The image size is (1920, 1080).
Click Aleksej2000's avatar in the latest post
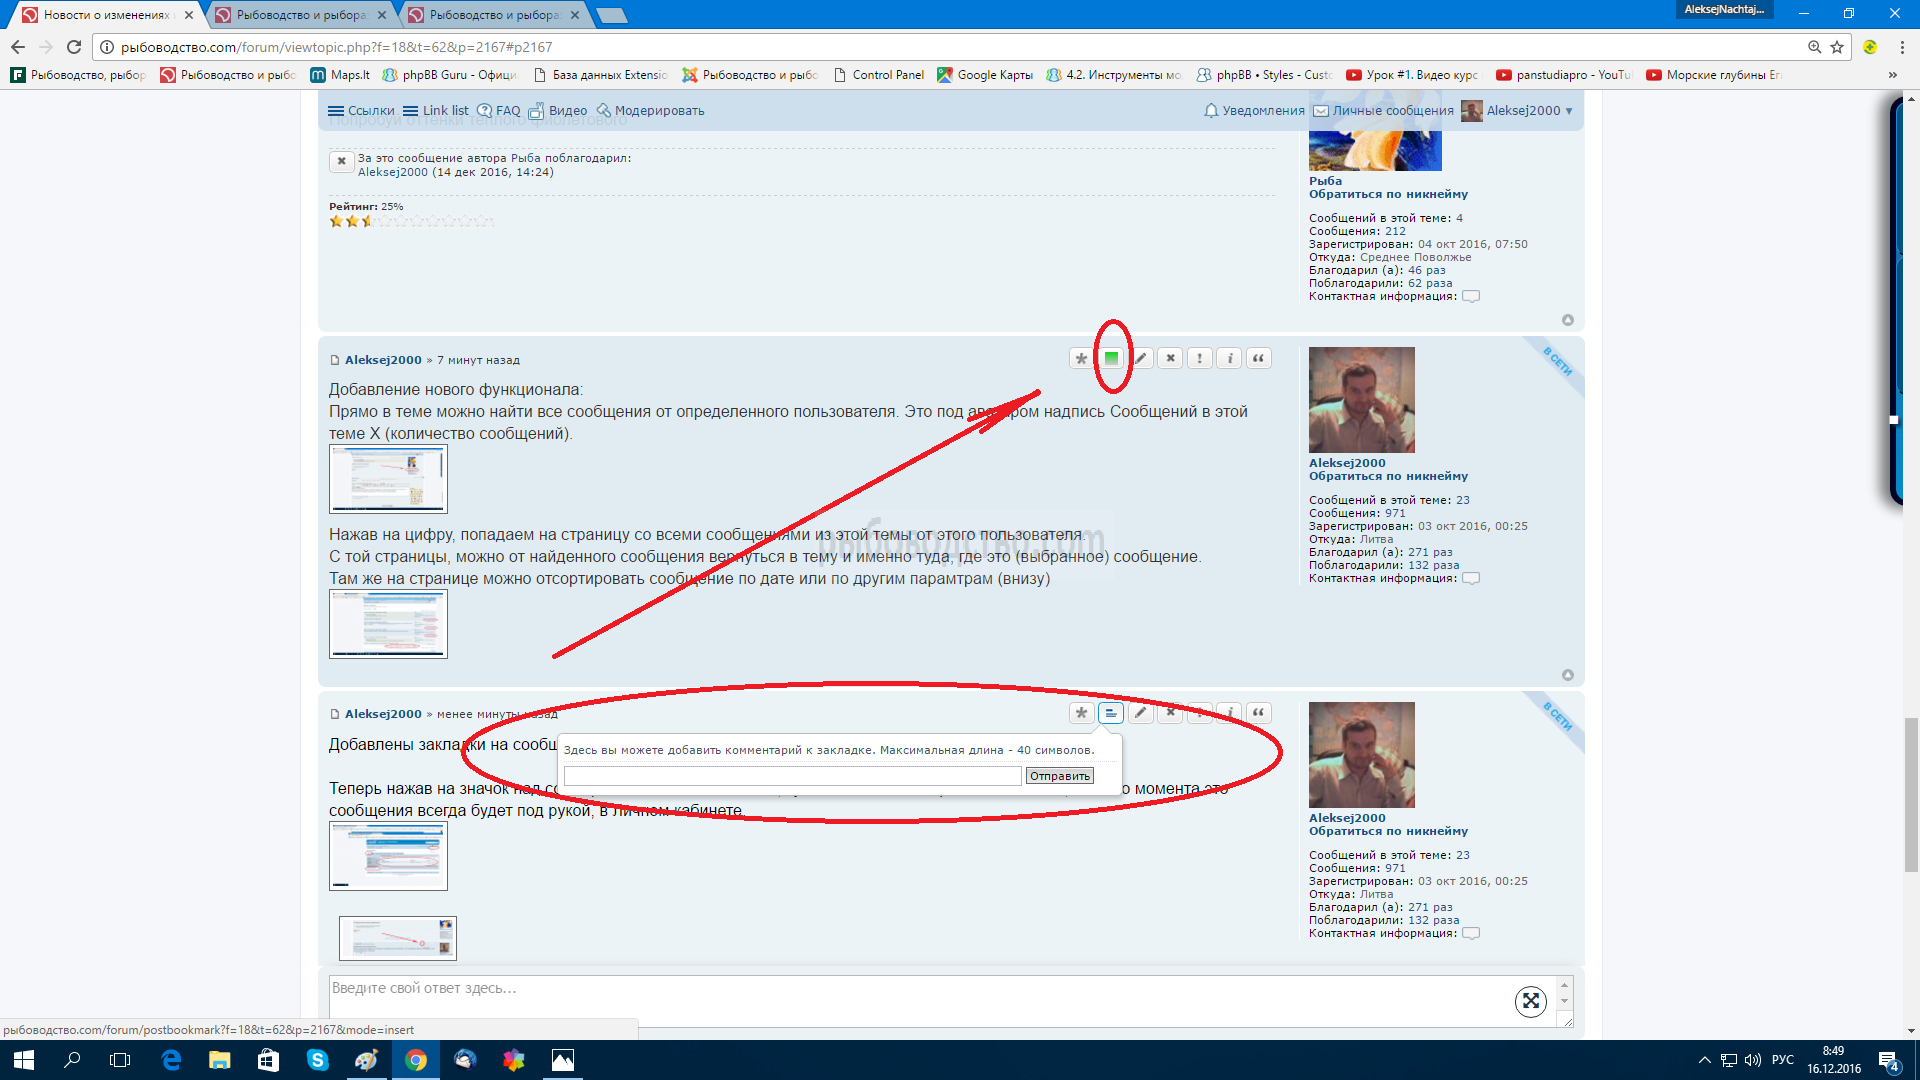pyautogui.click(x=1361, y=755)
